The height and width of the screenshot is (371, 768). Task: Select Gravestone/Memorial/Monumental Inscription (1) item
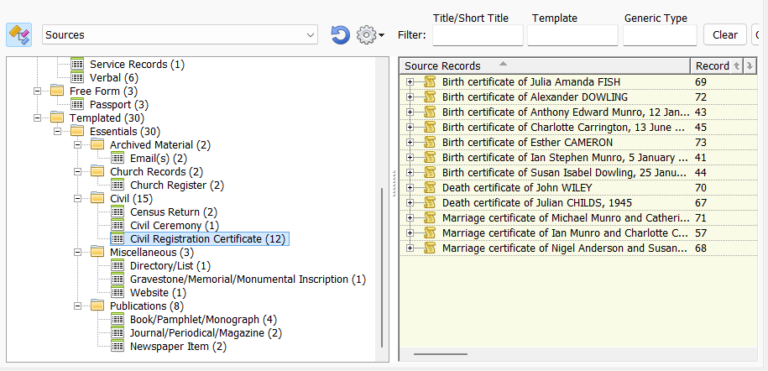(248, 279)
